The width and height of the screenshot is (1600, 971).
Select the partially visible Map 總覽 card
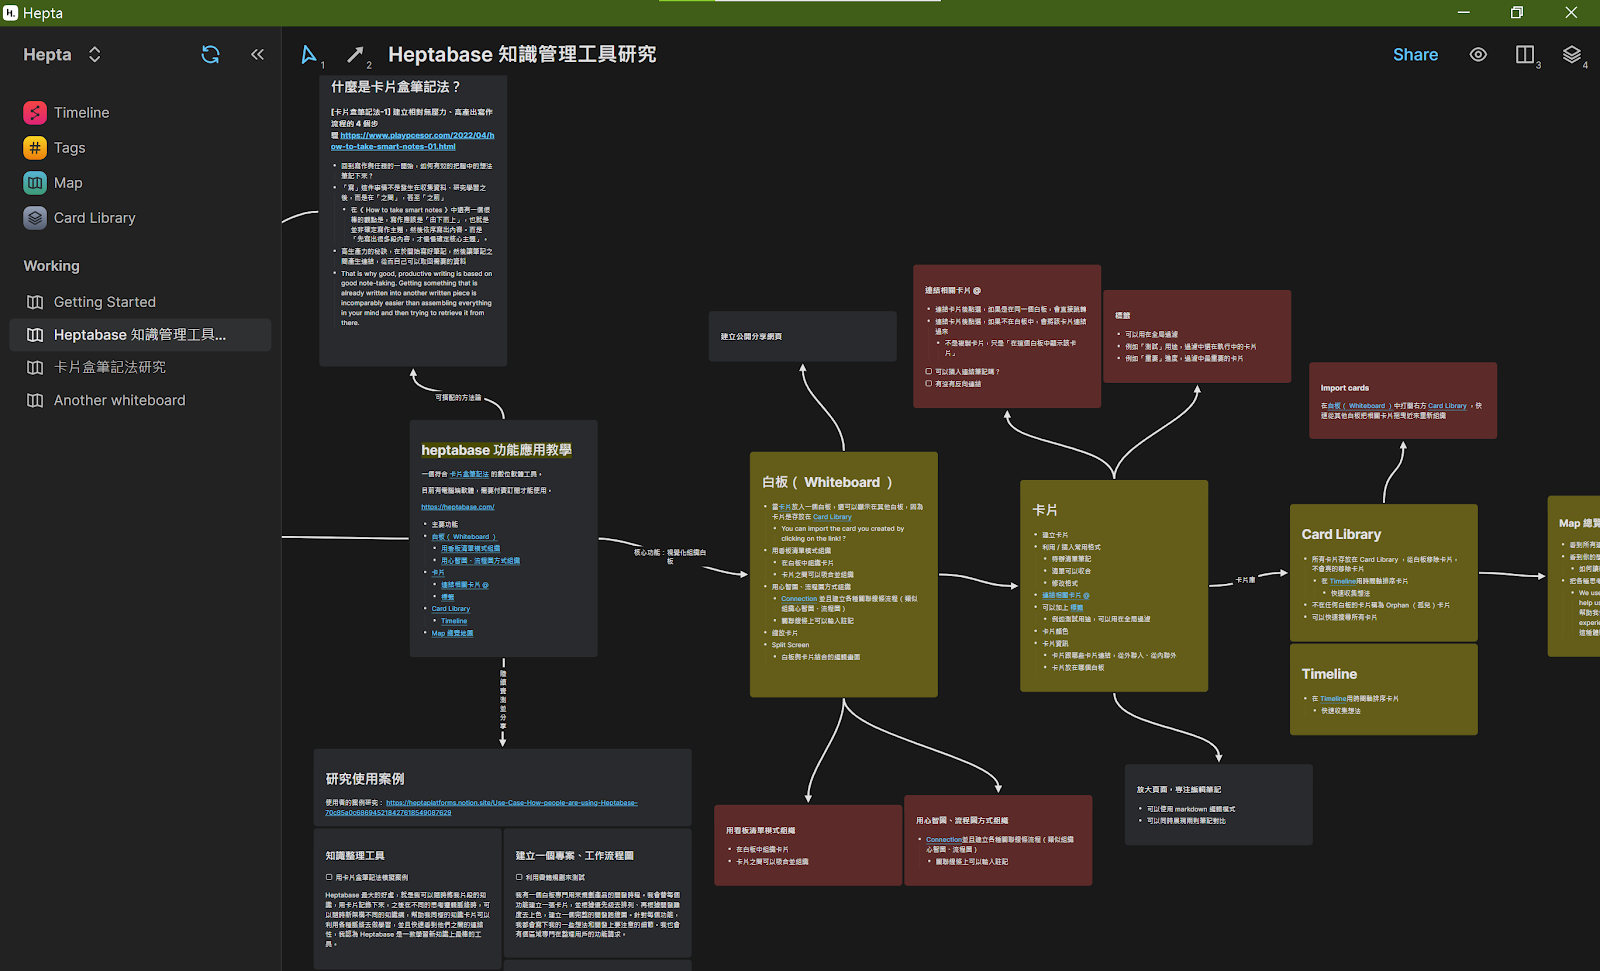1574,576
